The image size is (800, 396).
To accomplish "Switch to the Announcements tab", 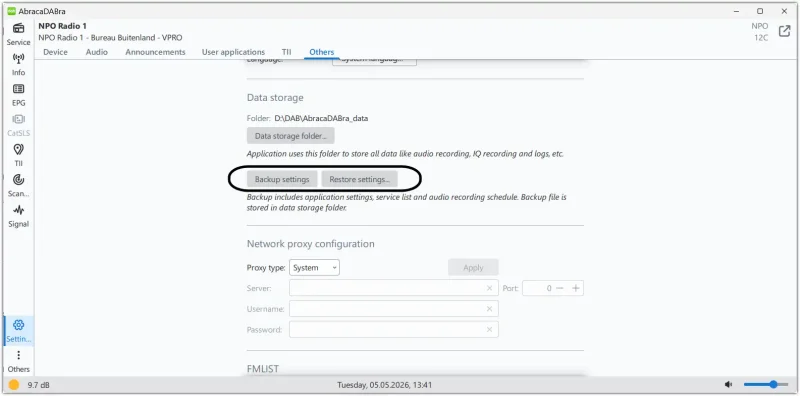I will point(155,52).
